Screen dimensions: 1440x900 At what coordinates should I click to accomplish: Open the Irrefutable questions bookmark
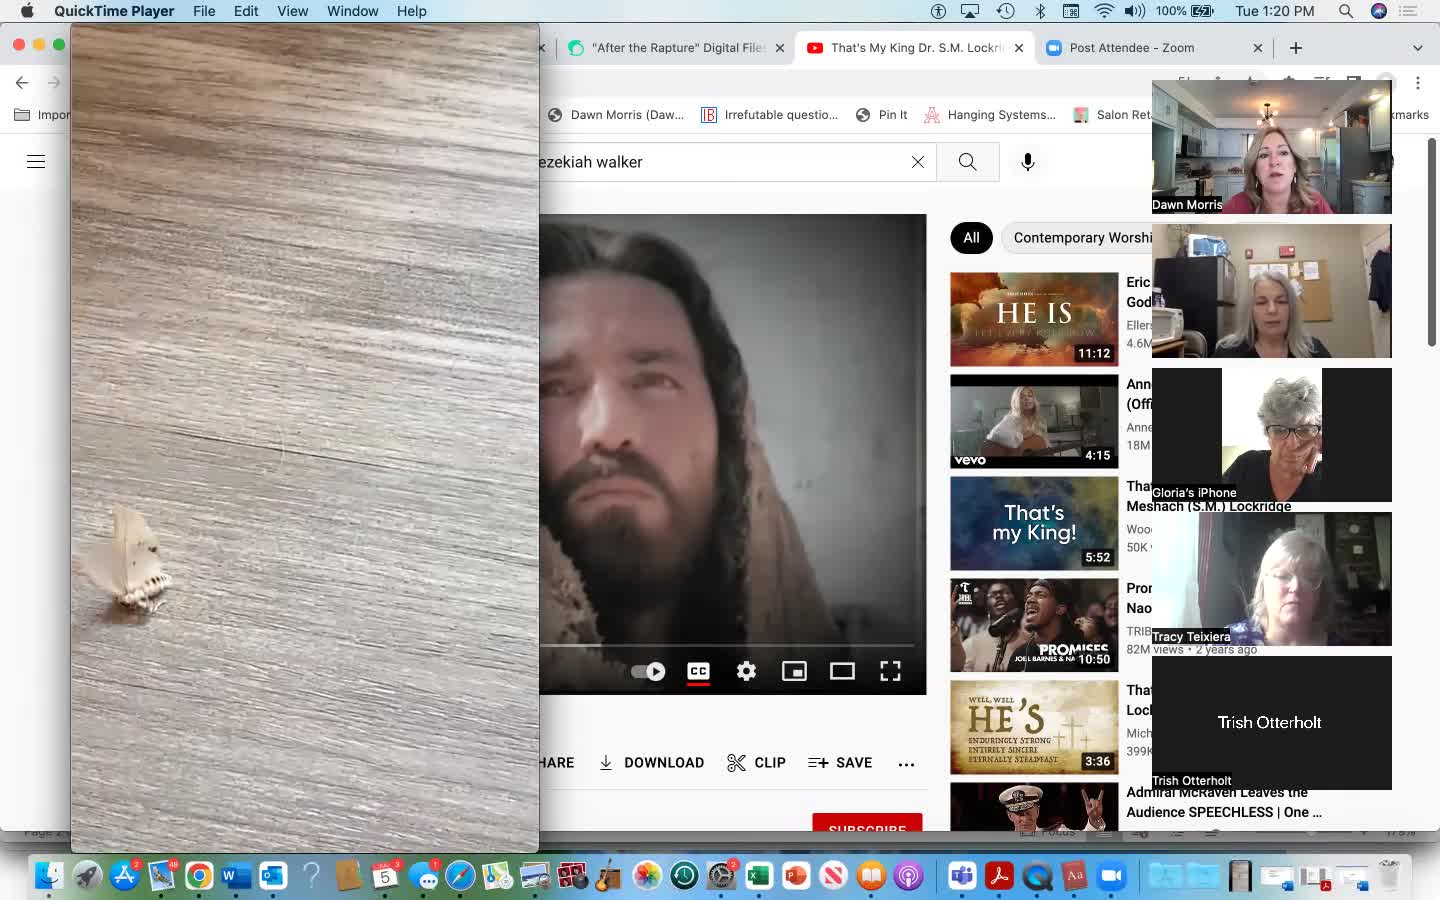770,115
